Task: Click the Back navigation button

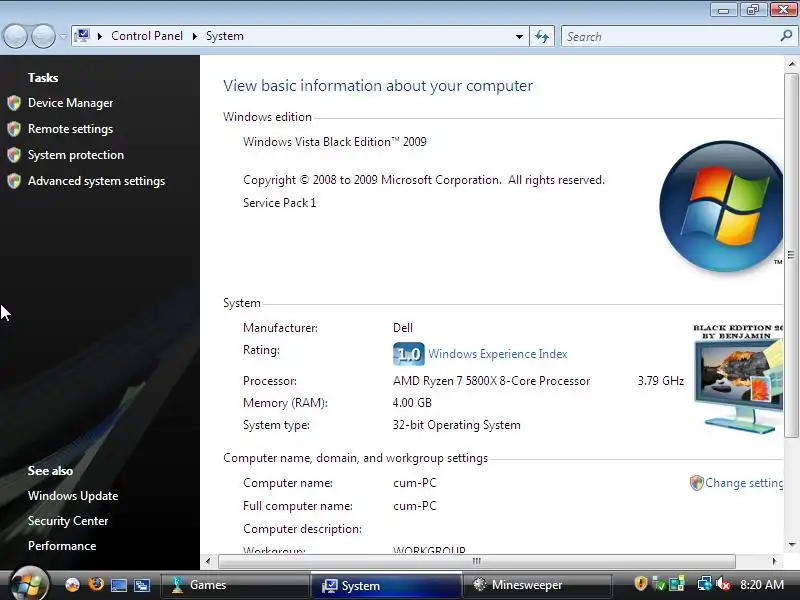Action: (15, 37)
